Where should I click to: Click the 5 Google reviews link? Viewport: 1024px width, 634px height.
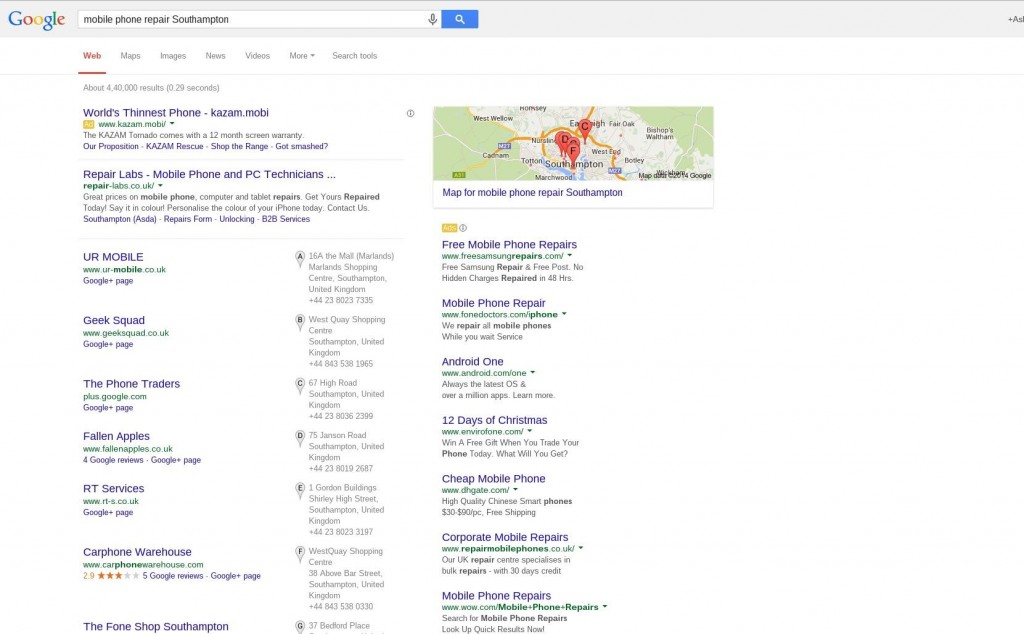point(173,576)
